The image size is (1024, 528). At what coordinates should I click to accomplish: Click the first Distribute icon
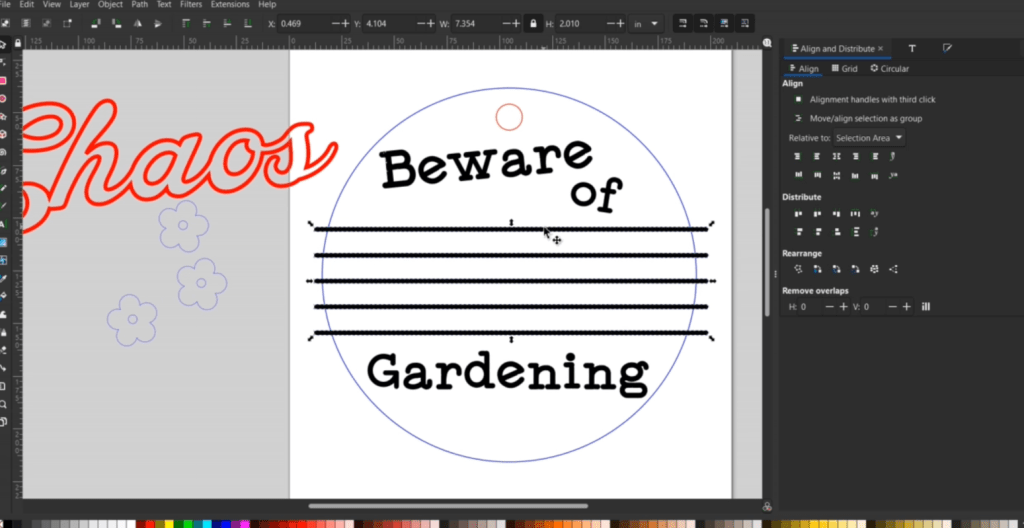point(798,214)
